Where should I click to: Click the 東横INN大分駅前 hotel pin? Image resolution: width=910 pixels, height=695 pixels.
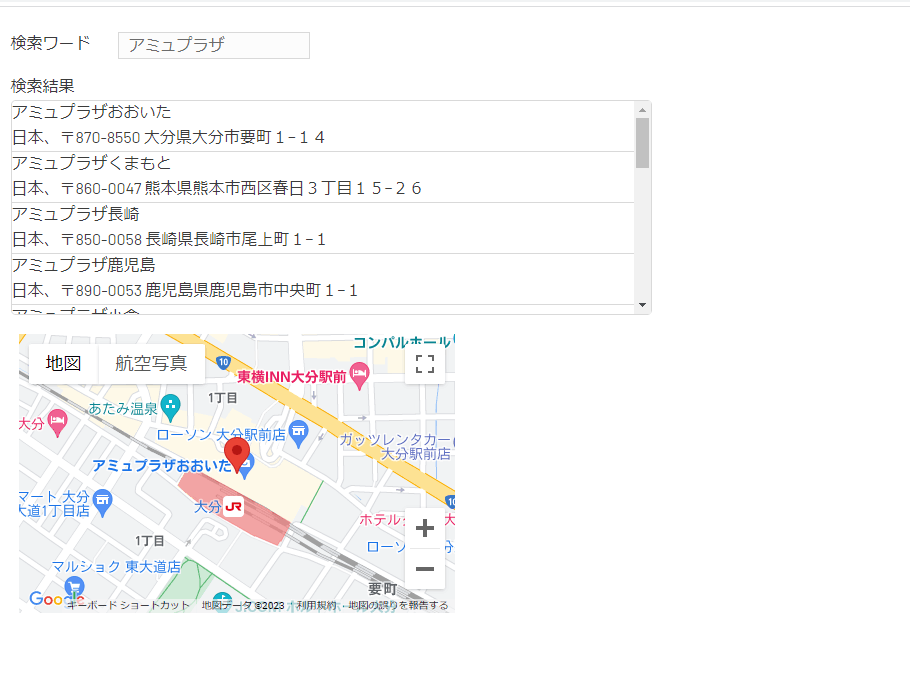click(x=359, y=375)
